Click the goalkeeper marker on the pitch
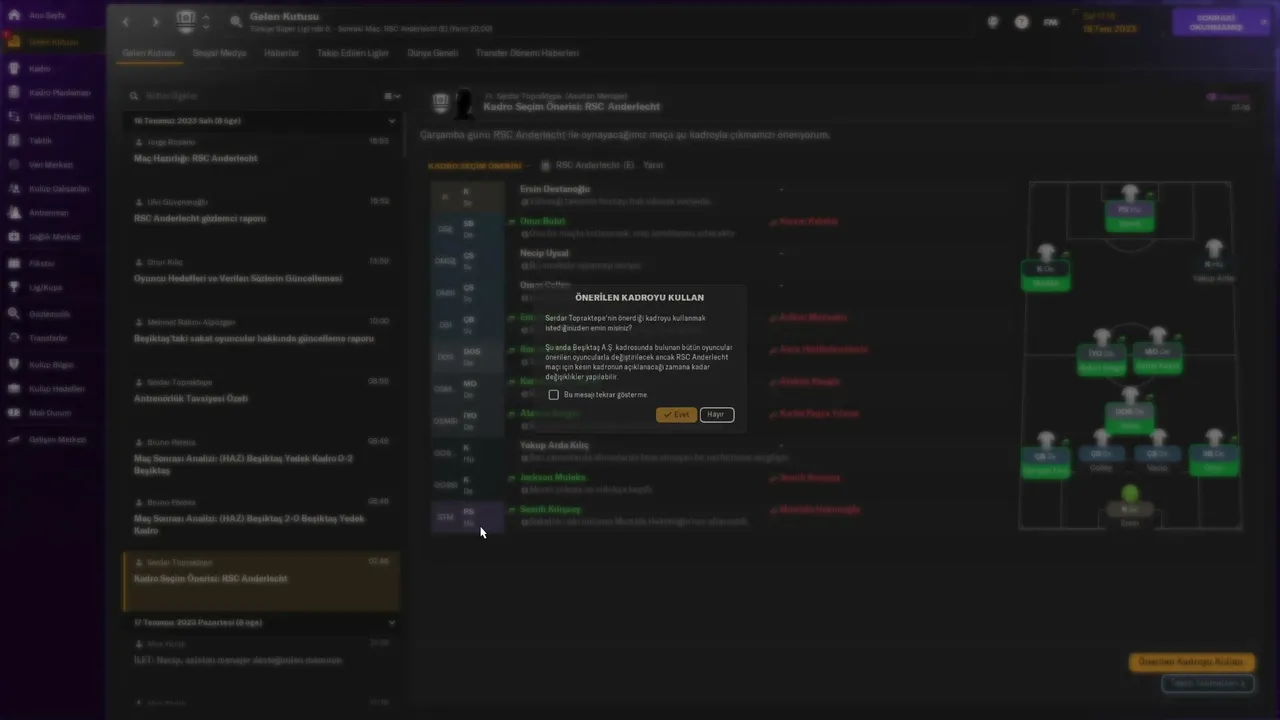1280x720 pixels. click(1130, 494)
